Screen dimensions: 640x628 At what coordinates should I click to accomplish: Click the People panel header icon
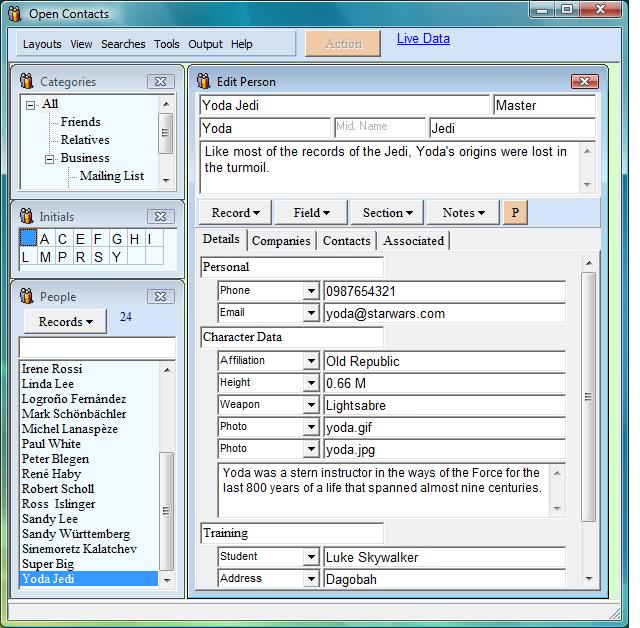[27, 296]
